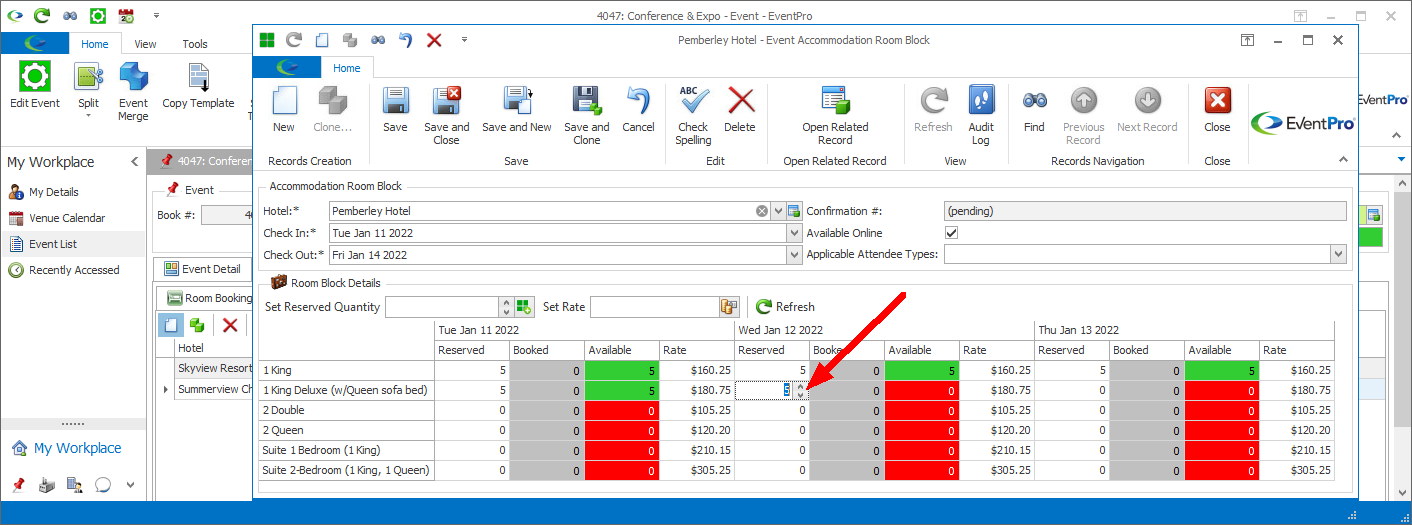Open Event List in navigation pane
The image size is (1412, 525).
(73, 244)
